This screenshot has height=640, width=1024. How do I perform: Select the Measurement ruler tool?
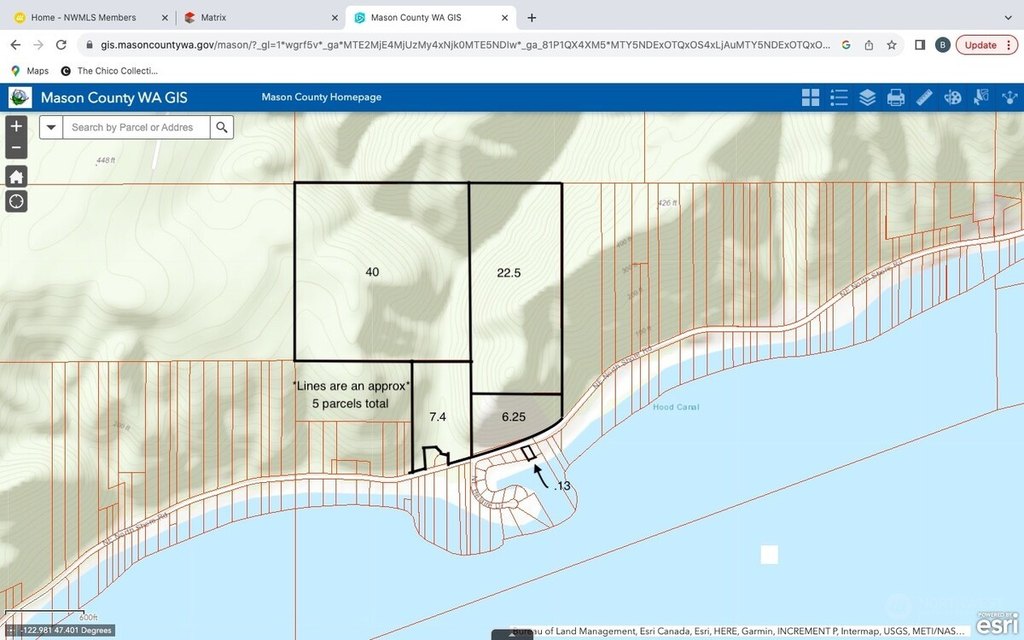click(x=924, y=97)
